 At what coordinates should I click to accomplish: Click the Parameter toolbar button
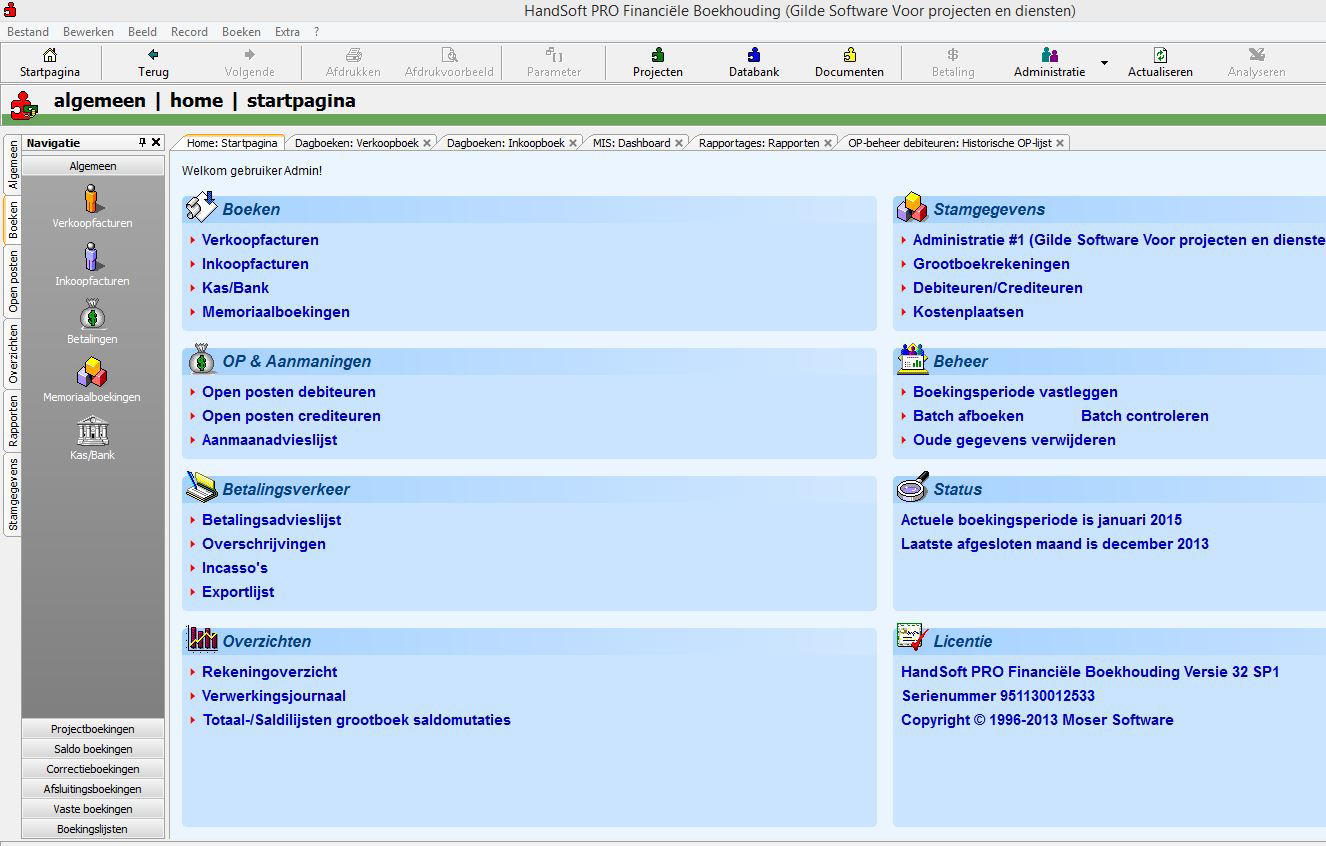click(554, 62)
